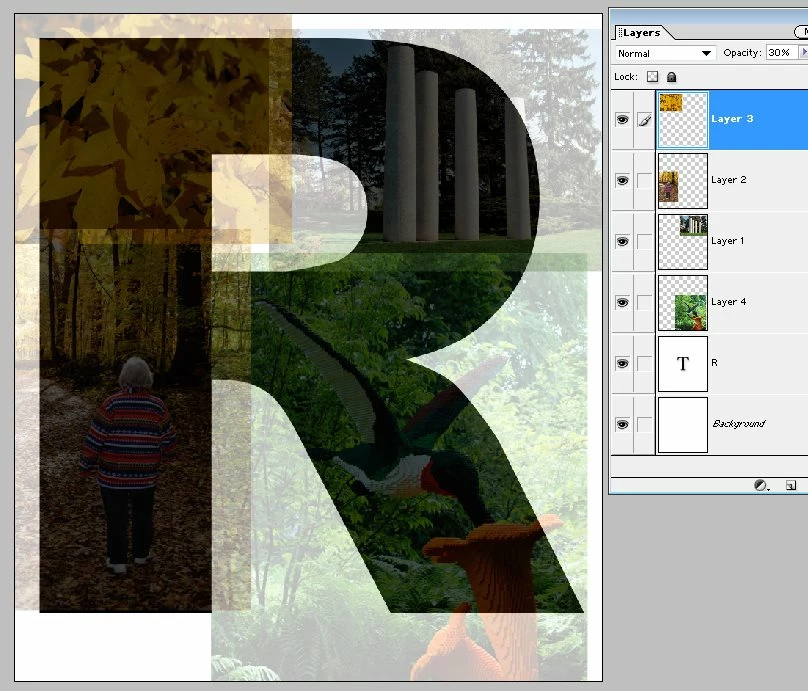Click the paintbrush icon beside Layer 3

pos(645,120)
